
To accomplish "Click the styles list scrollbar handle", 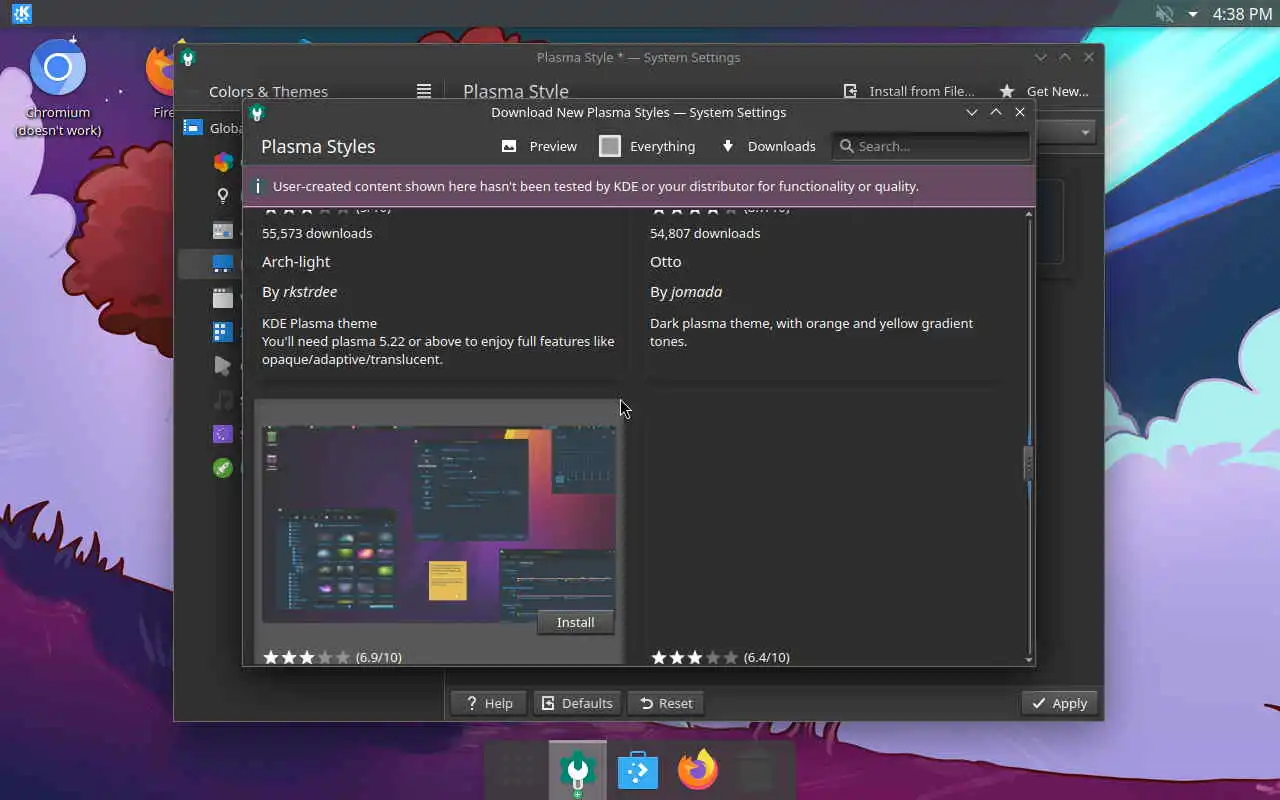I will coord(1028,463).
